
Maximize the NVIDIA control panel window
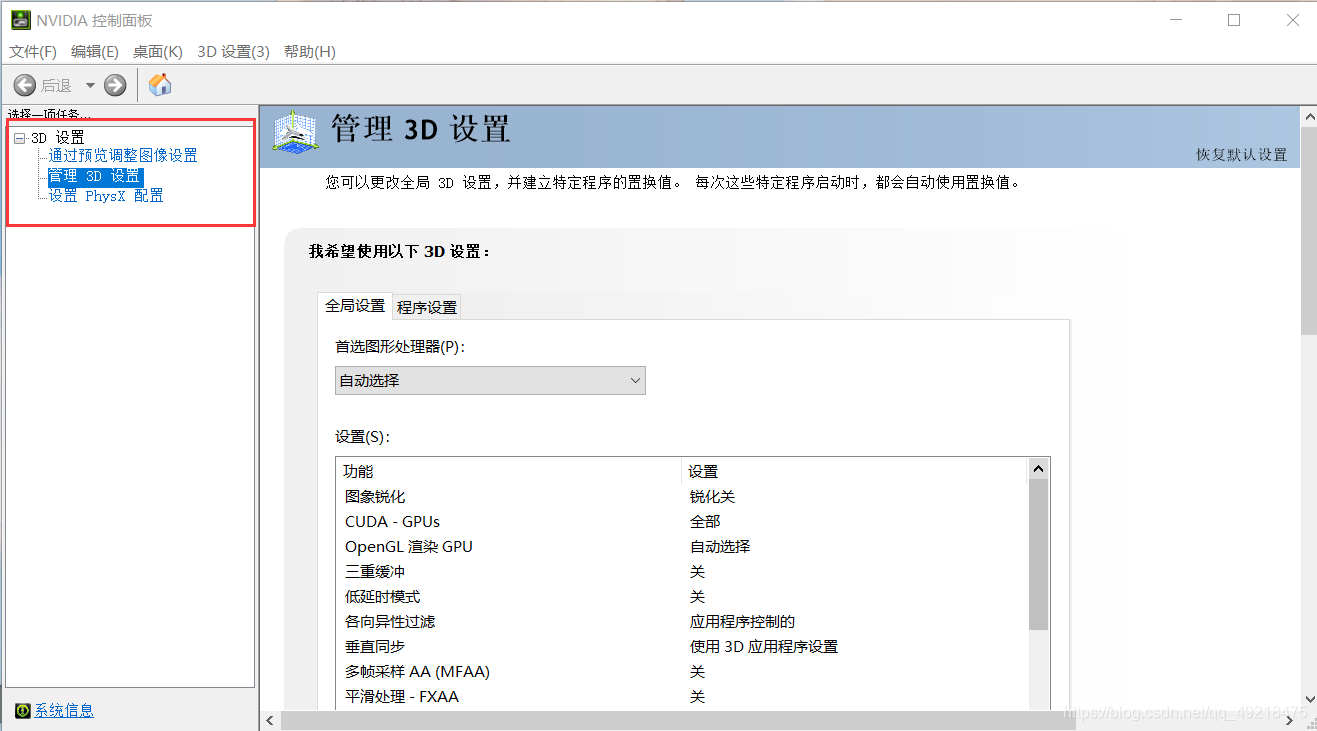tap(1234, 20)
